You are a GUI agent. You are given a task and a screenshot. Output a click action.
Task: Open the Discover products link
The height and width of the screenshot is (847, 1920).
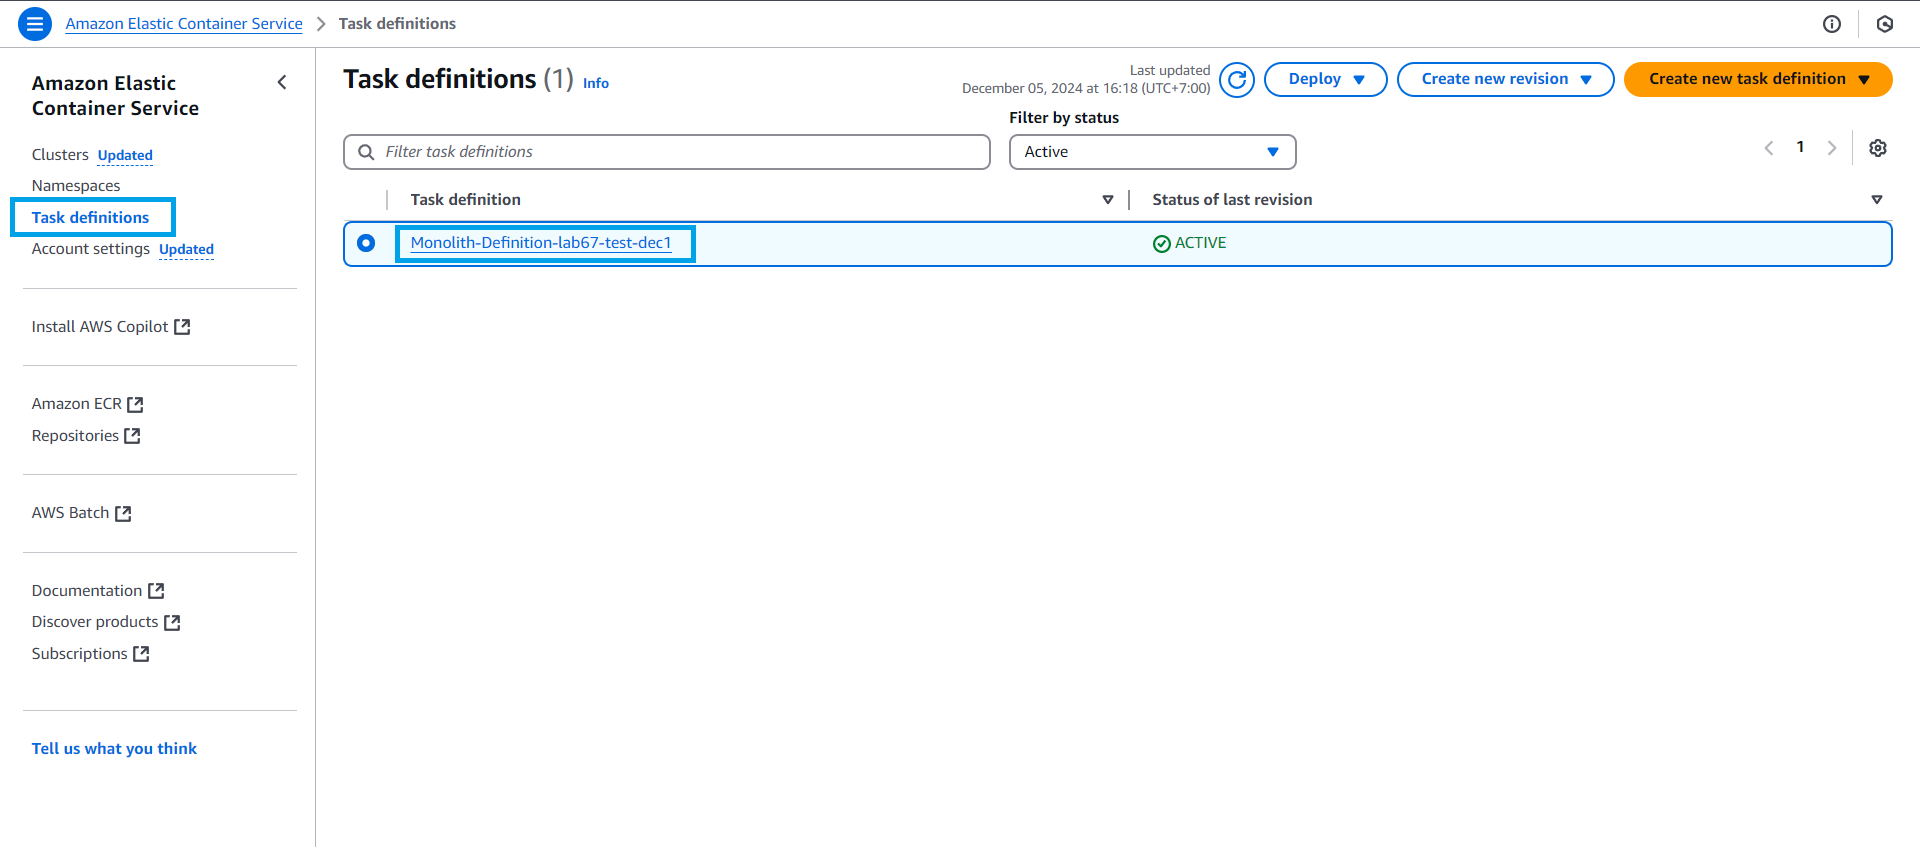click(x=95, y=622)
